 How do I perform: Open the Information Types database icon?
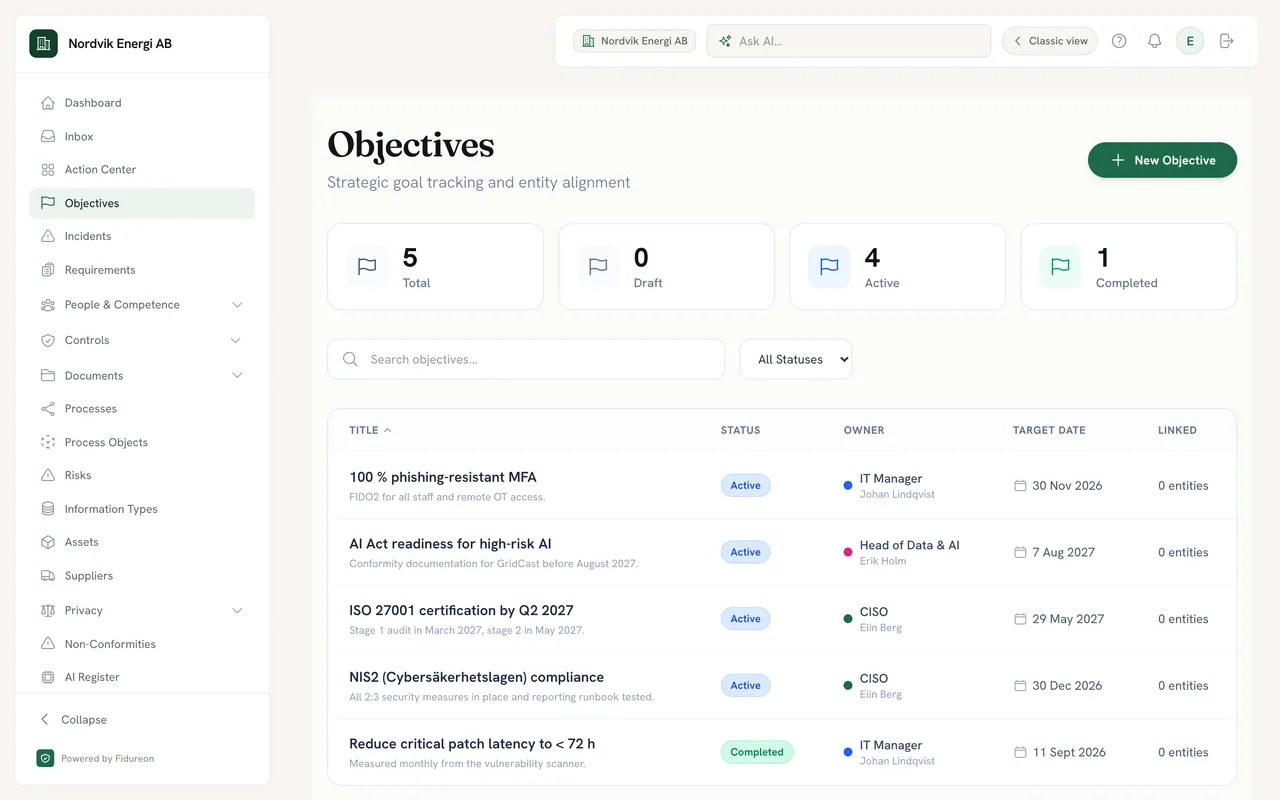click(47, 509)
